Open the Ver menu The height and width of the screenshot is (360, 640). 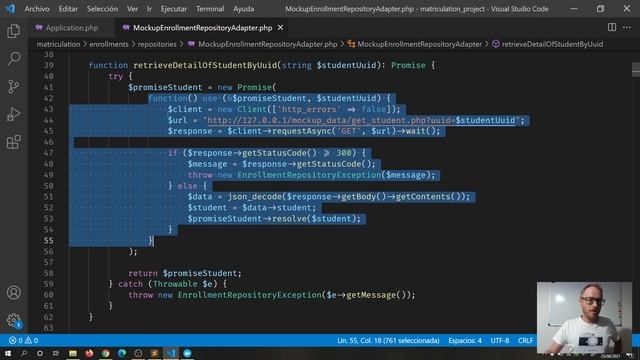click(x=132, y=9)
